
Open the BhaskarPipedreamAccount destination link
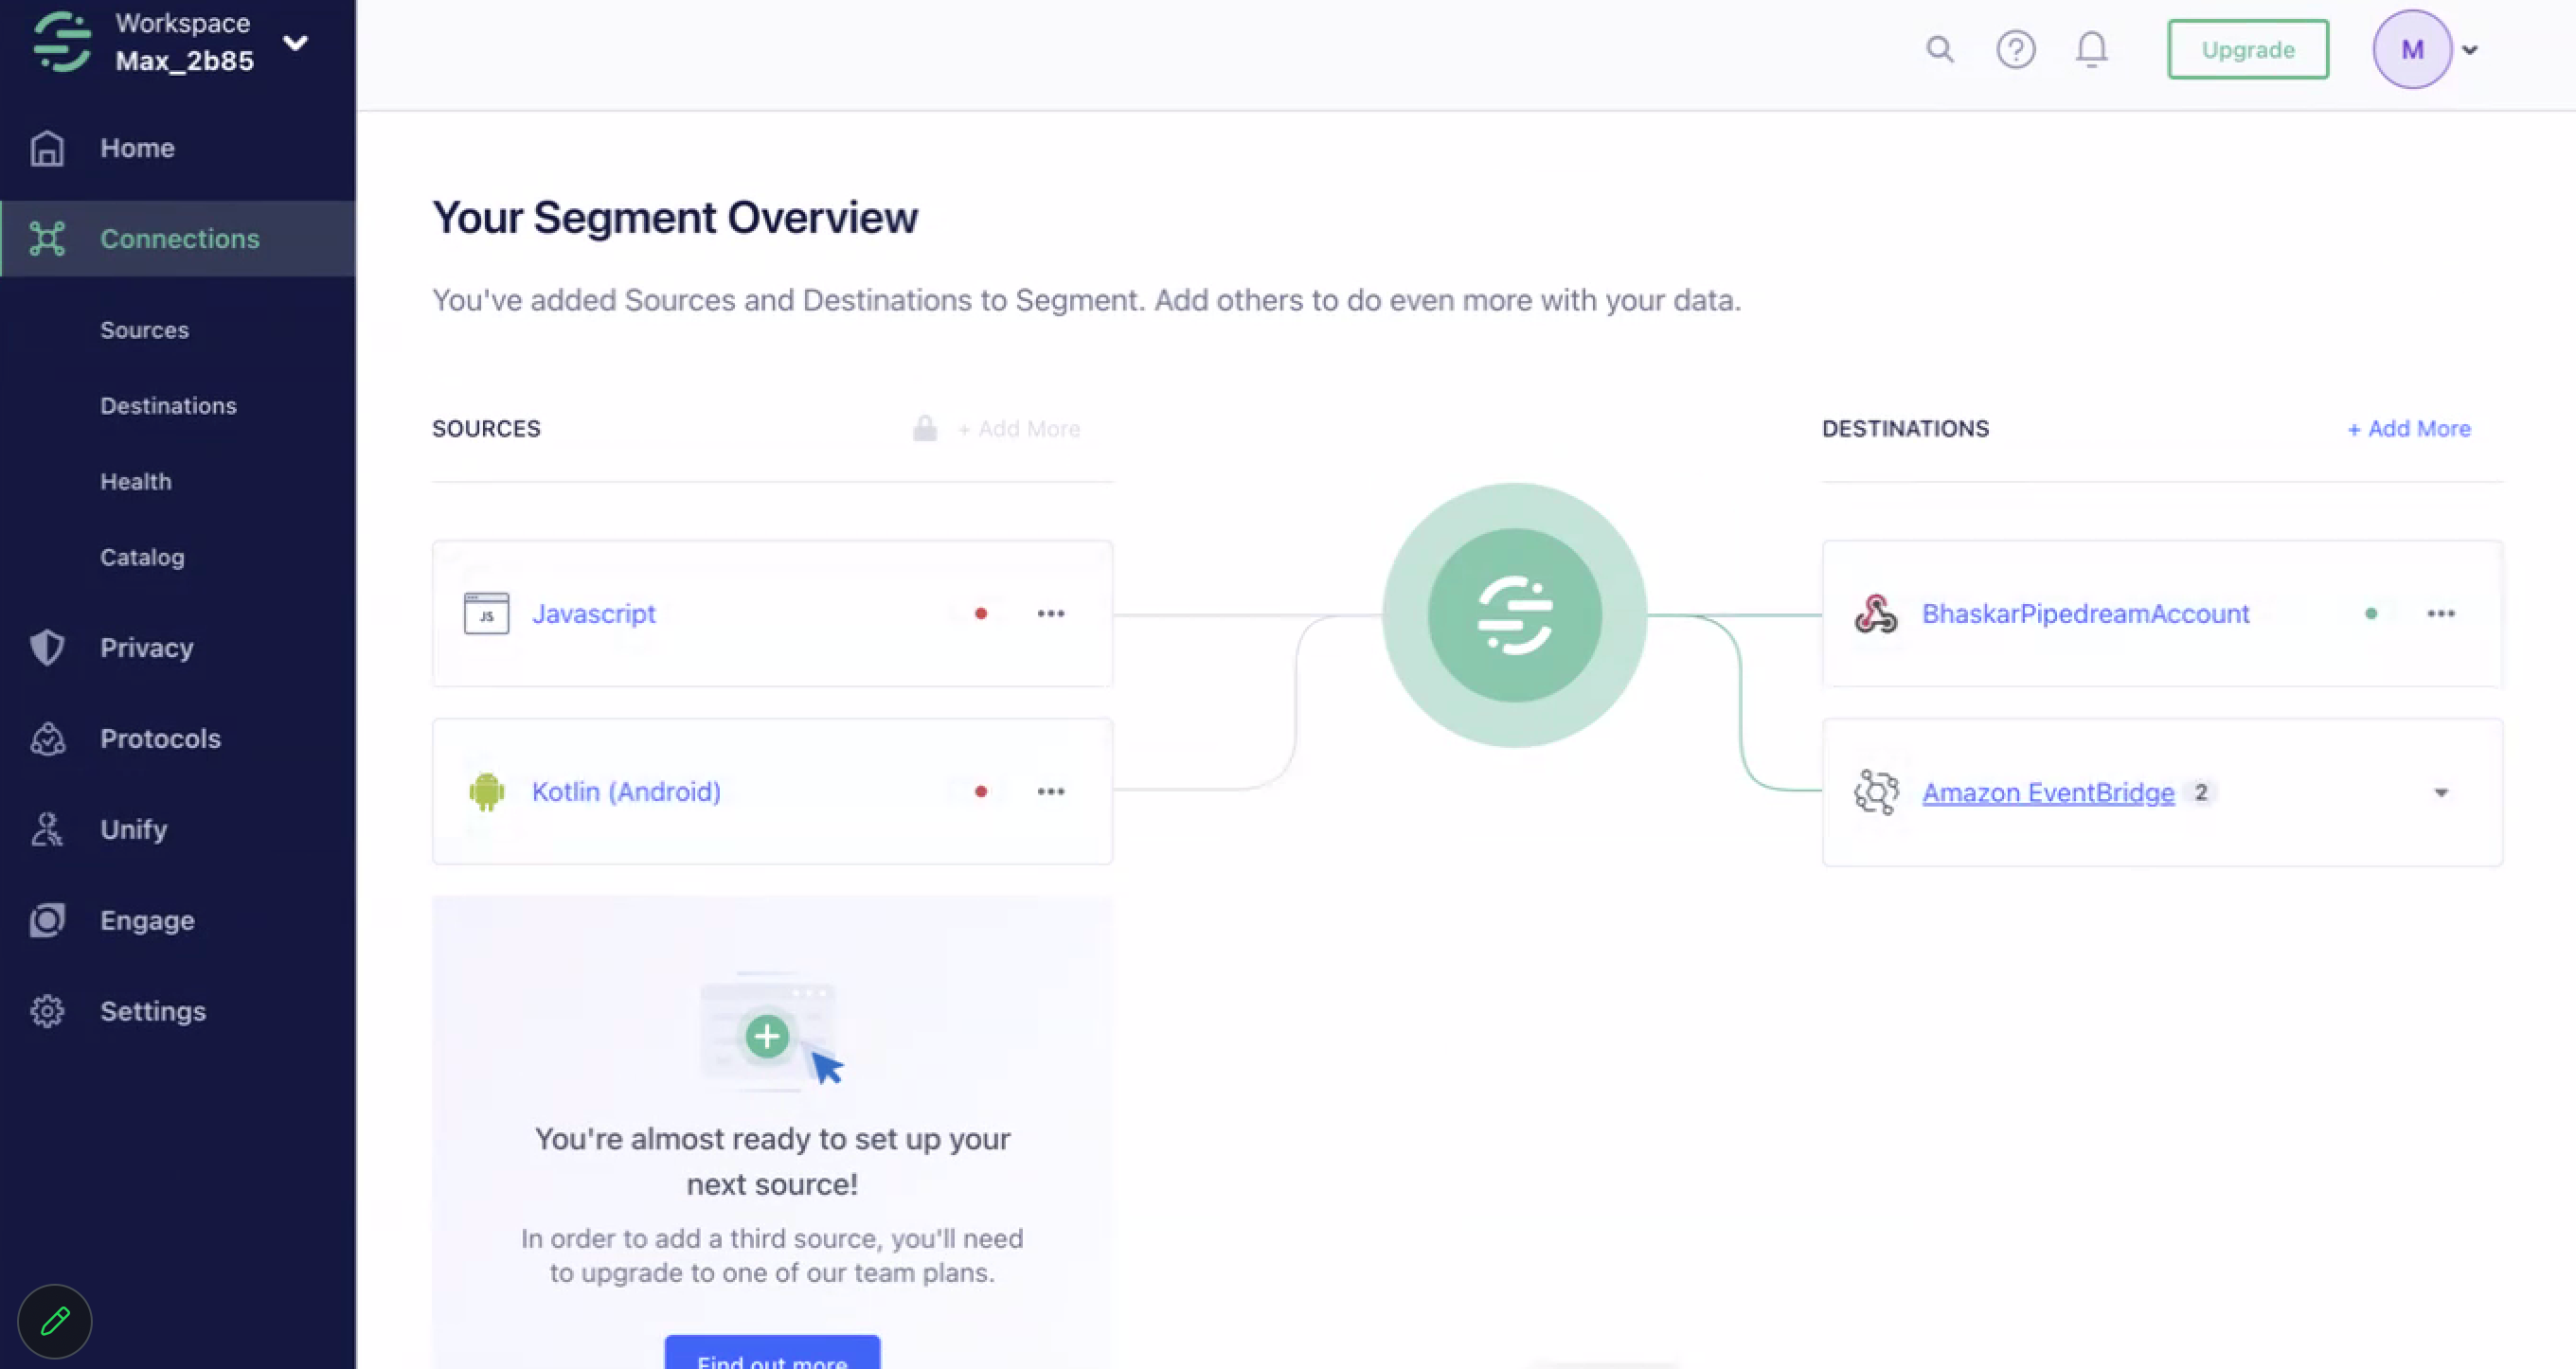(2085, 613)
